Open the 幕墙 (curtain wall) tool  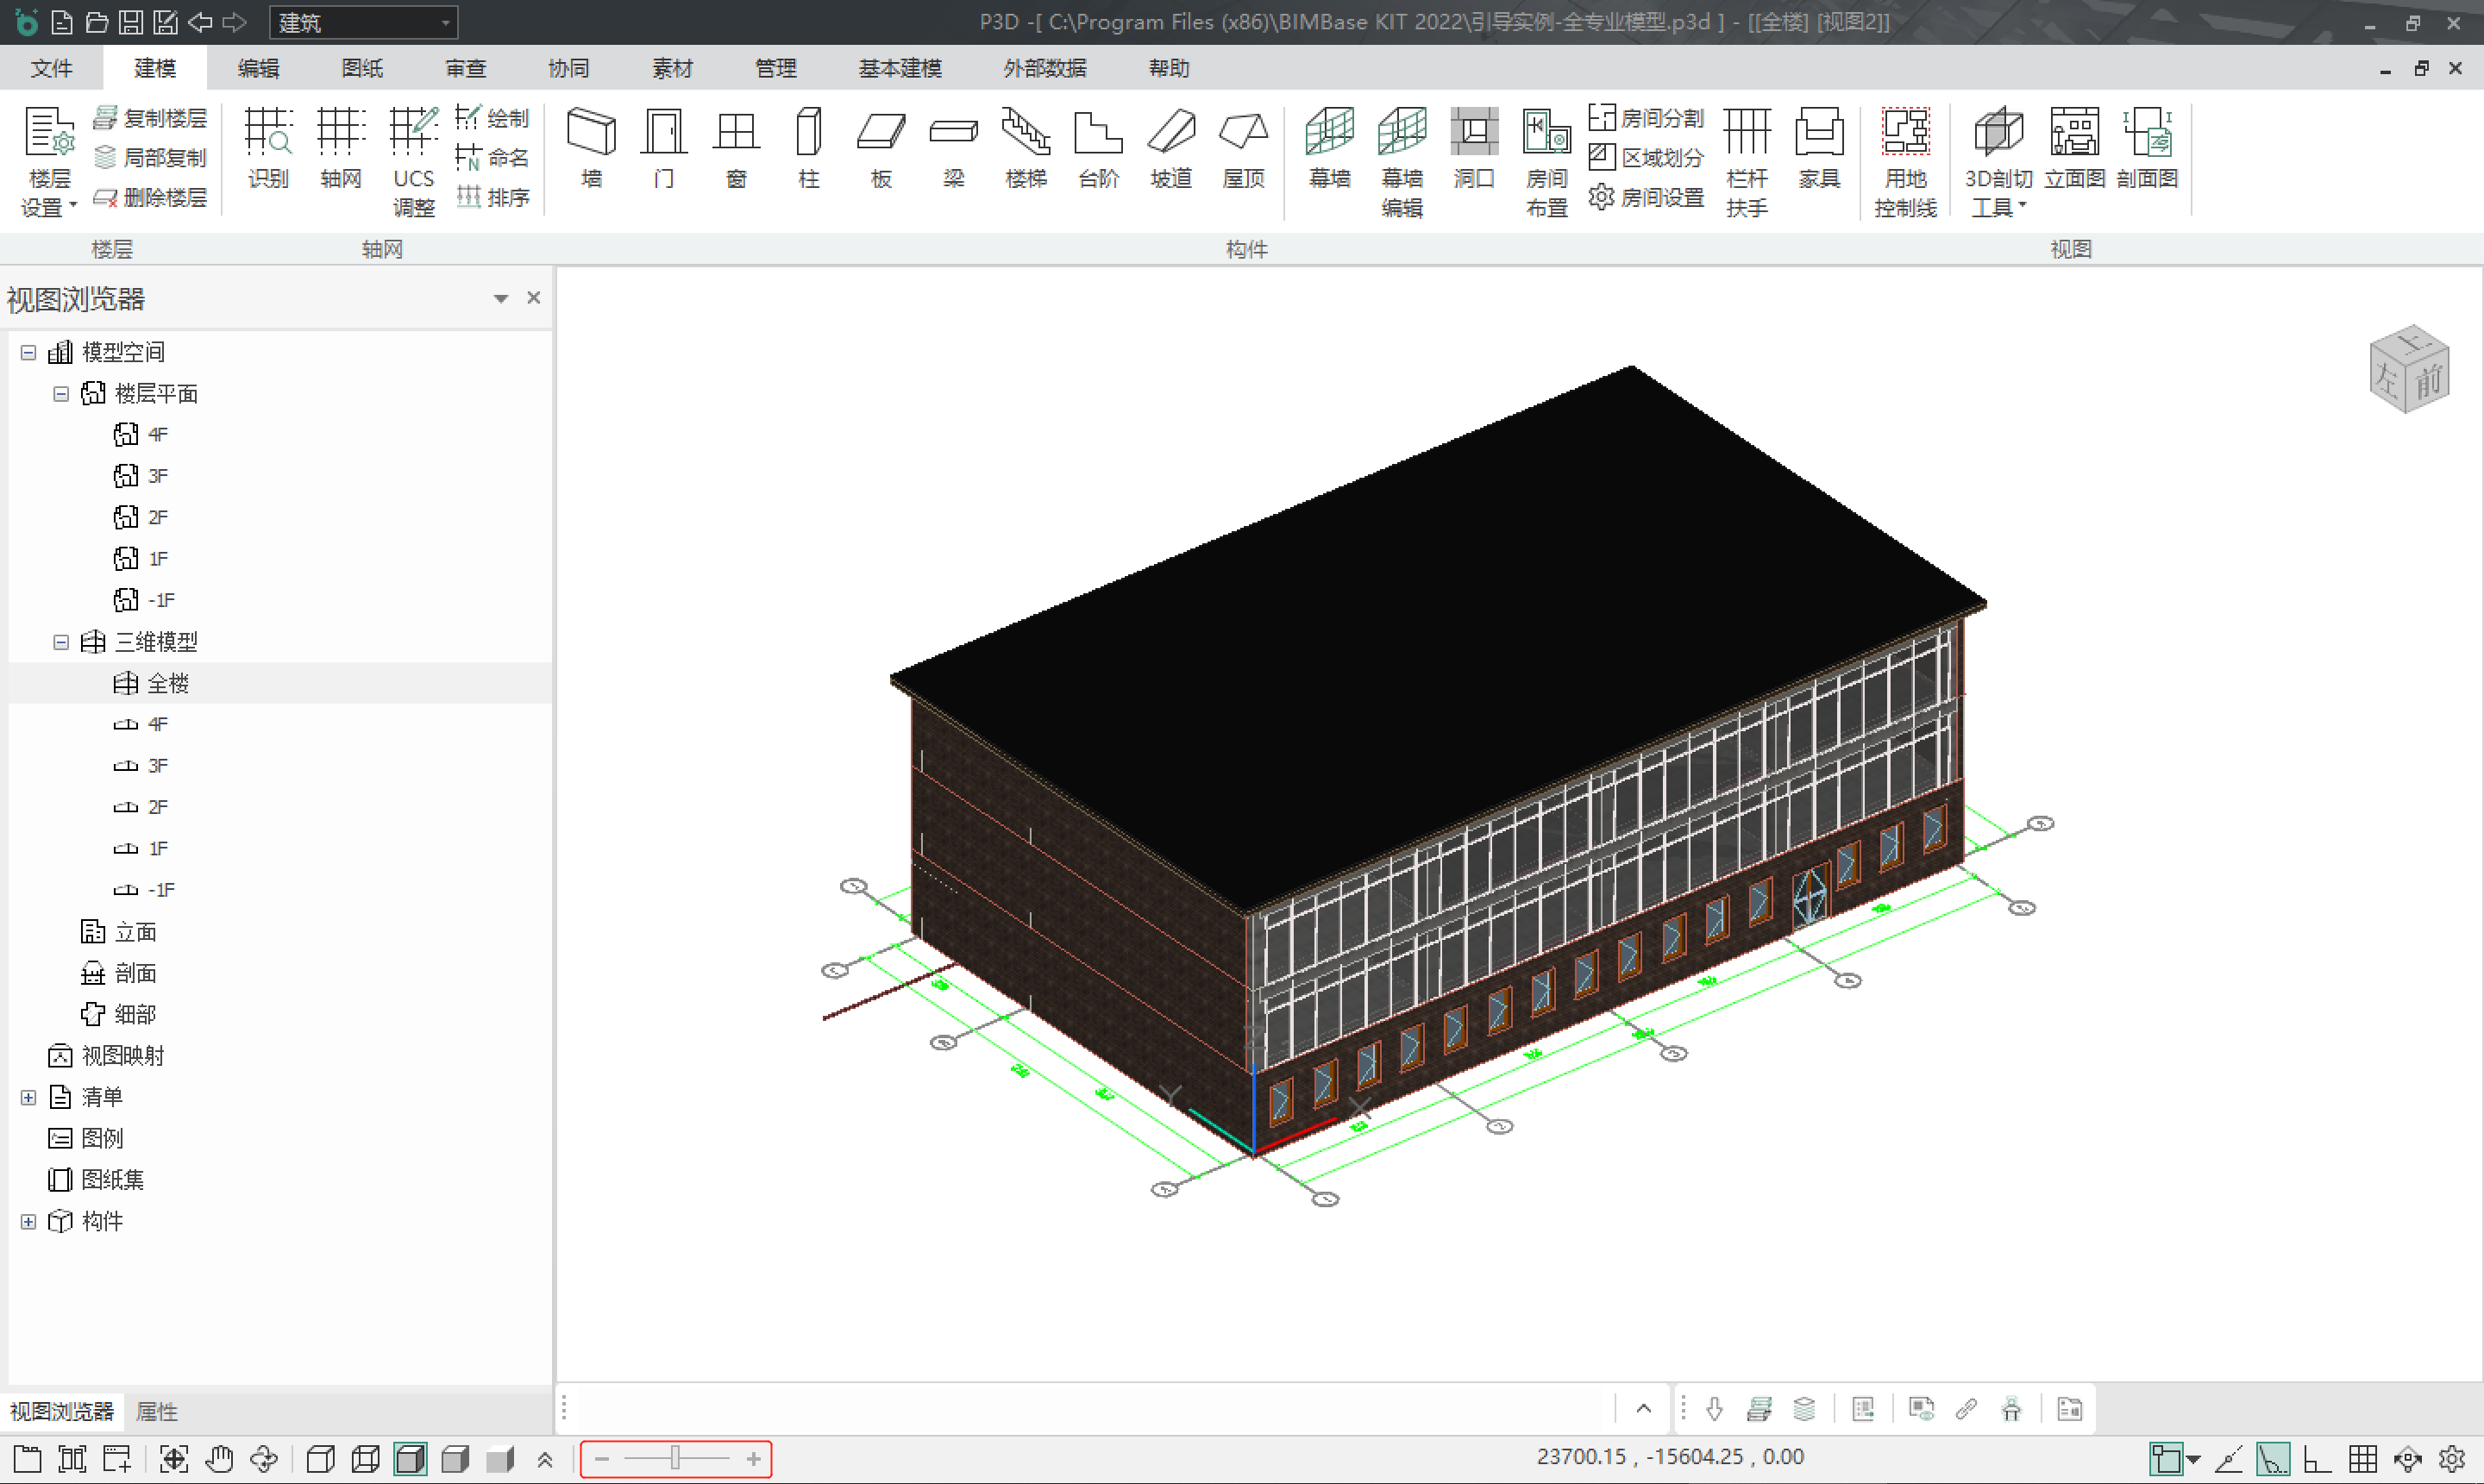(x=1329, y=147)
